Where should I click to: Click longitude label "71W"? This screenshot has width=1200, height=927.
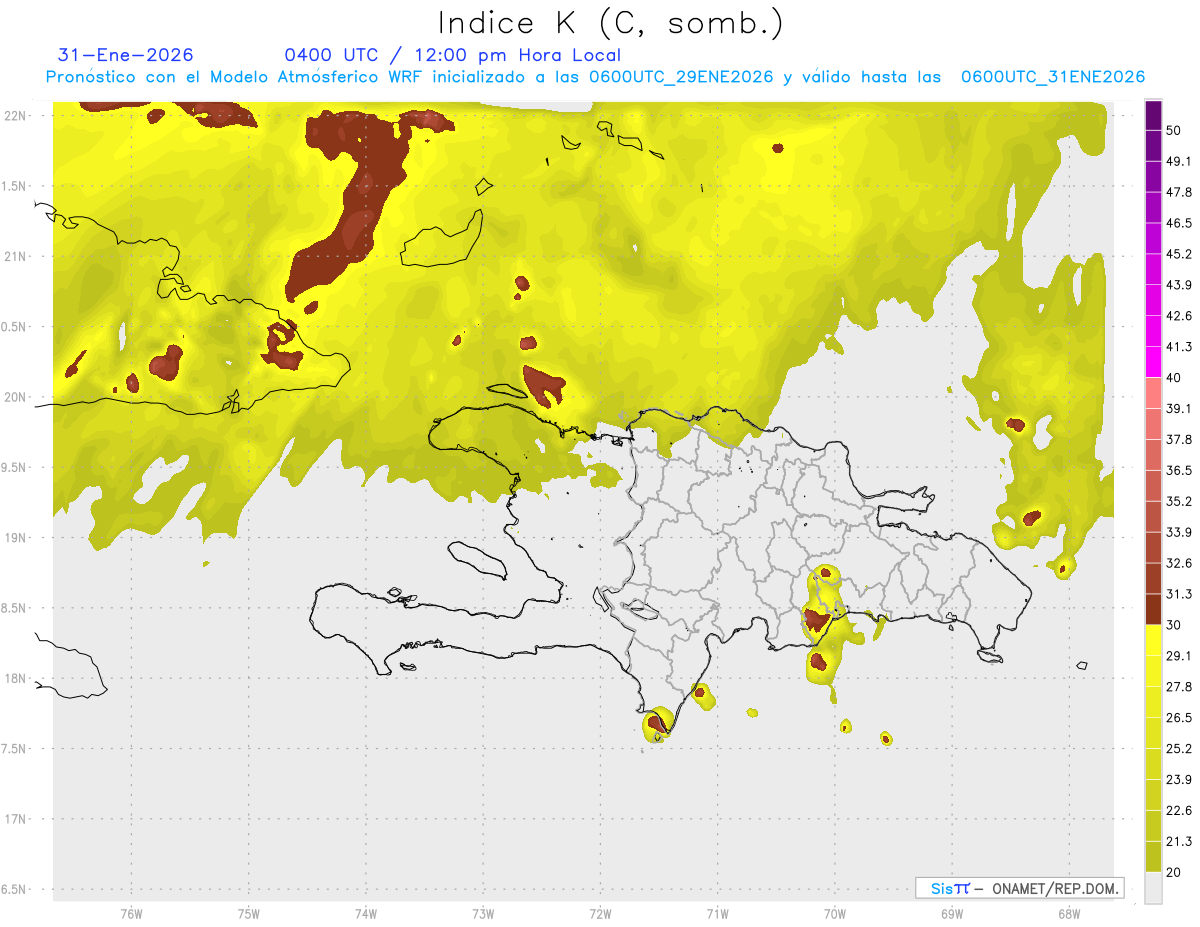click(717, 913)
